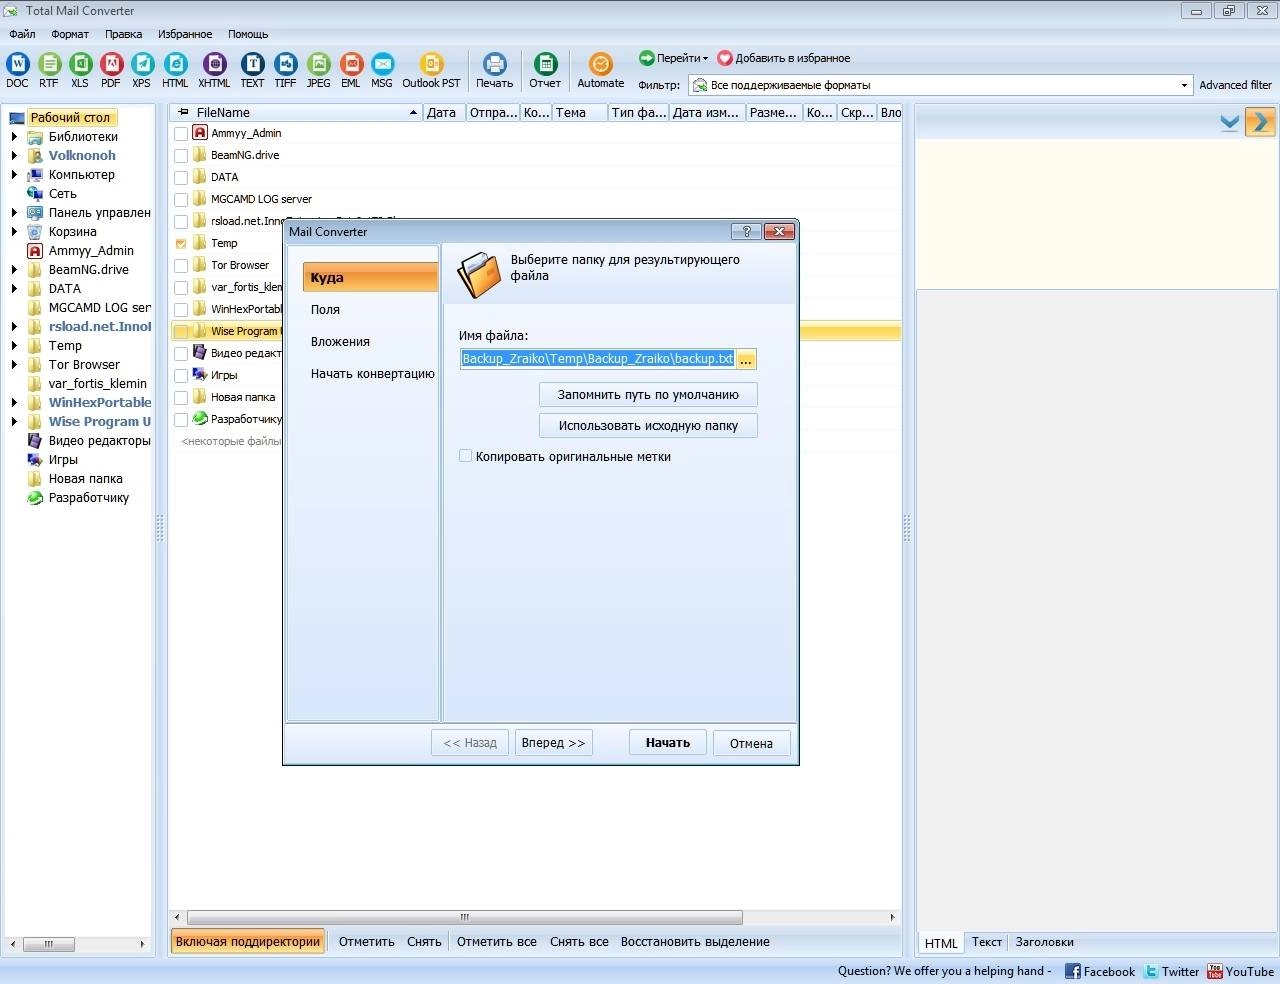Uncheck the Temp folder checkbox

point(181,244)
